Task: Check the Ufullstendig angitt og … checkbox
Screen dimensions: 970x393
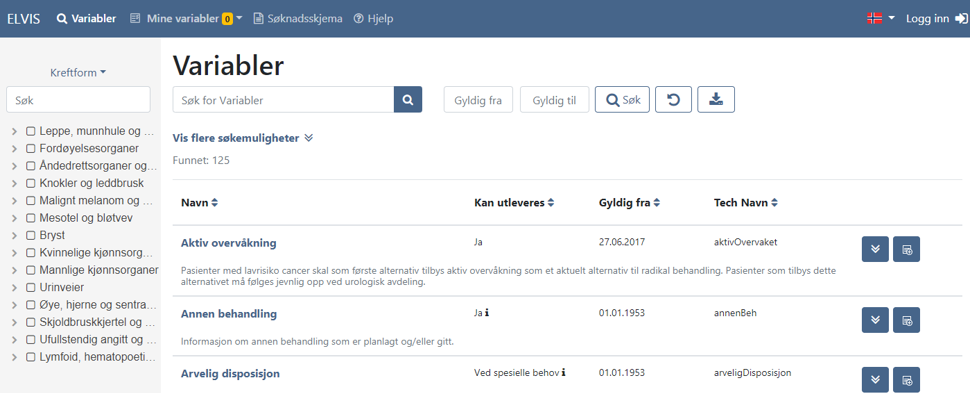Action: 30,340
